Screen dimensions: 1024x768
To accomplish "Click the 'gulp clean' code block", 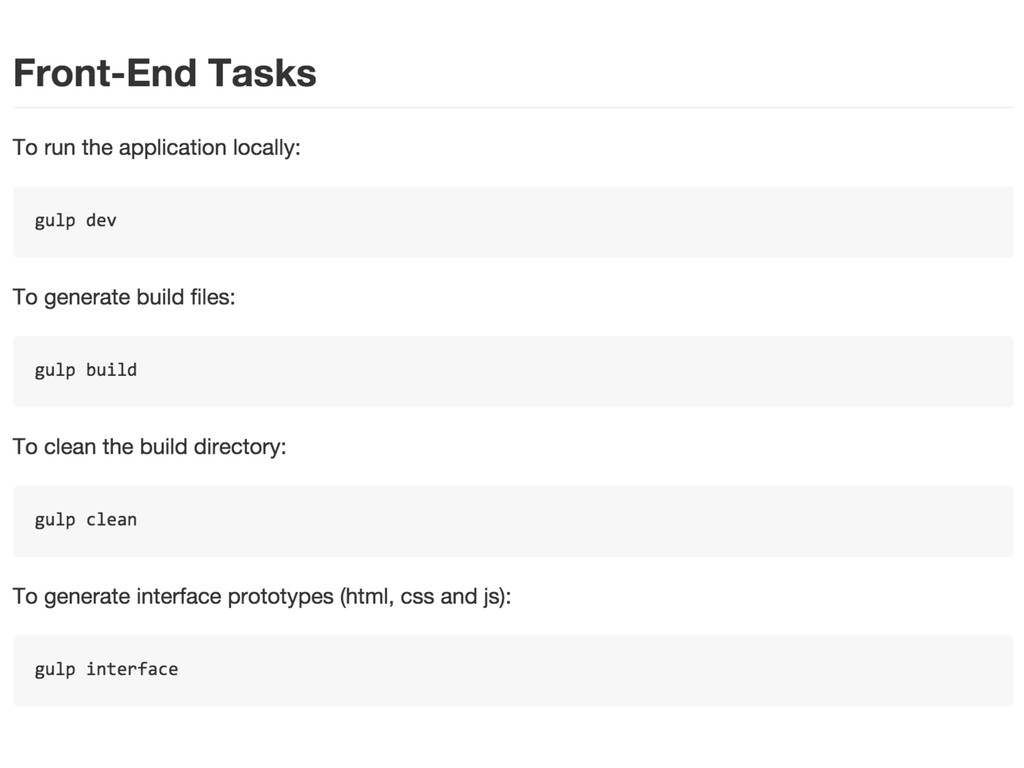I will click(x=513, y=521).
